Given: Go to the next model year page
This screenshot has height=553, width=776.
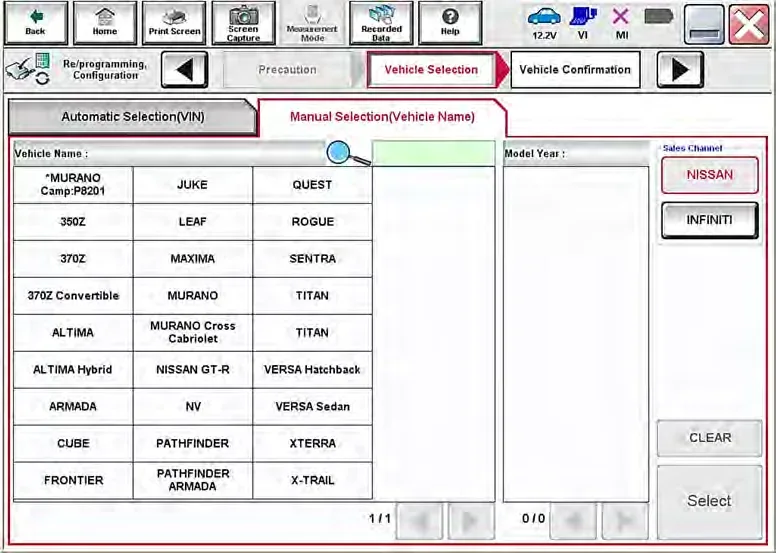Looking at the screenshot, I should [x=625, y=520].
